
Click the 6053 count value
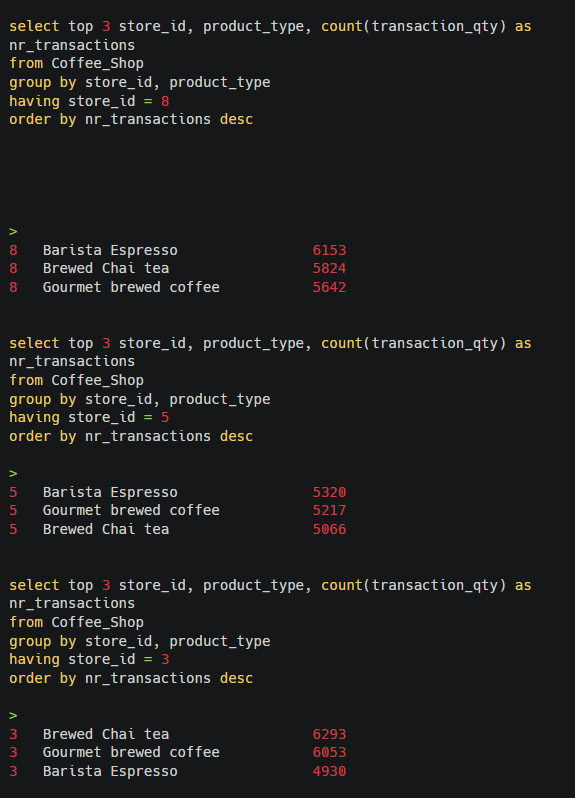[329, 752]
